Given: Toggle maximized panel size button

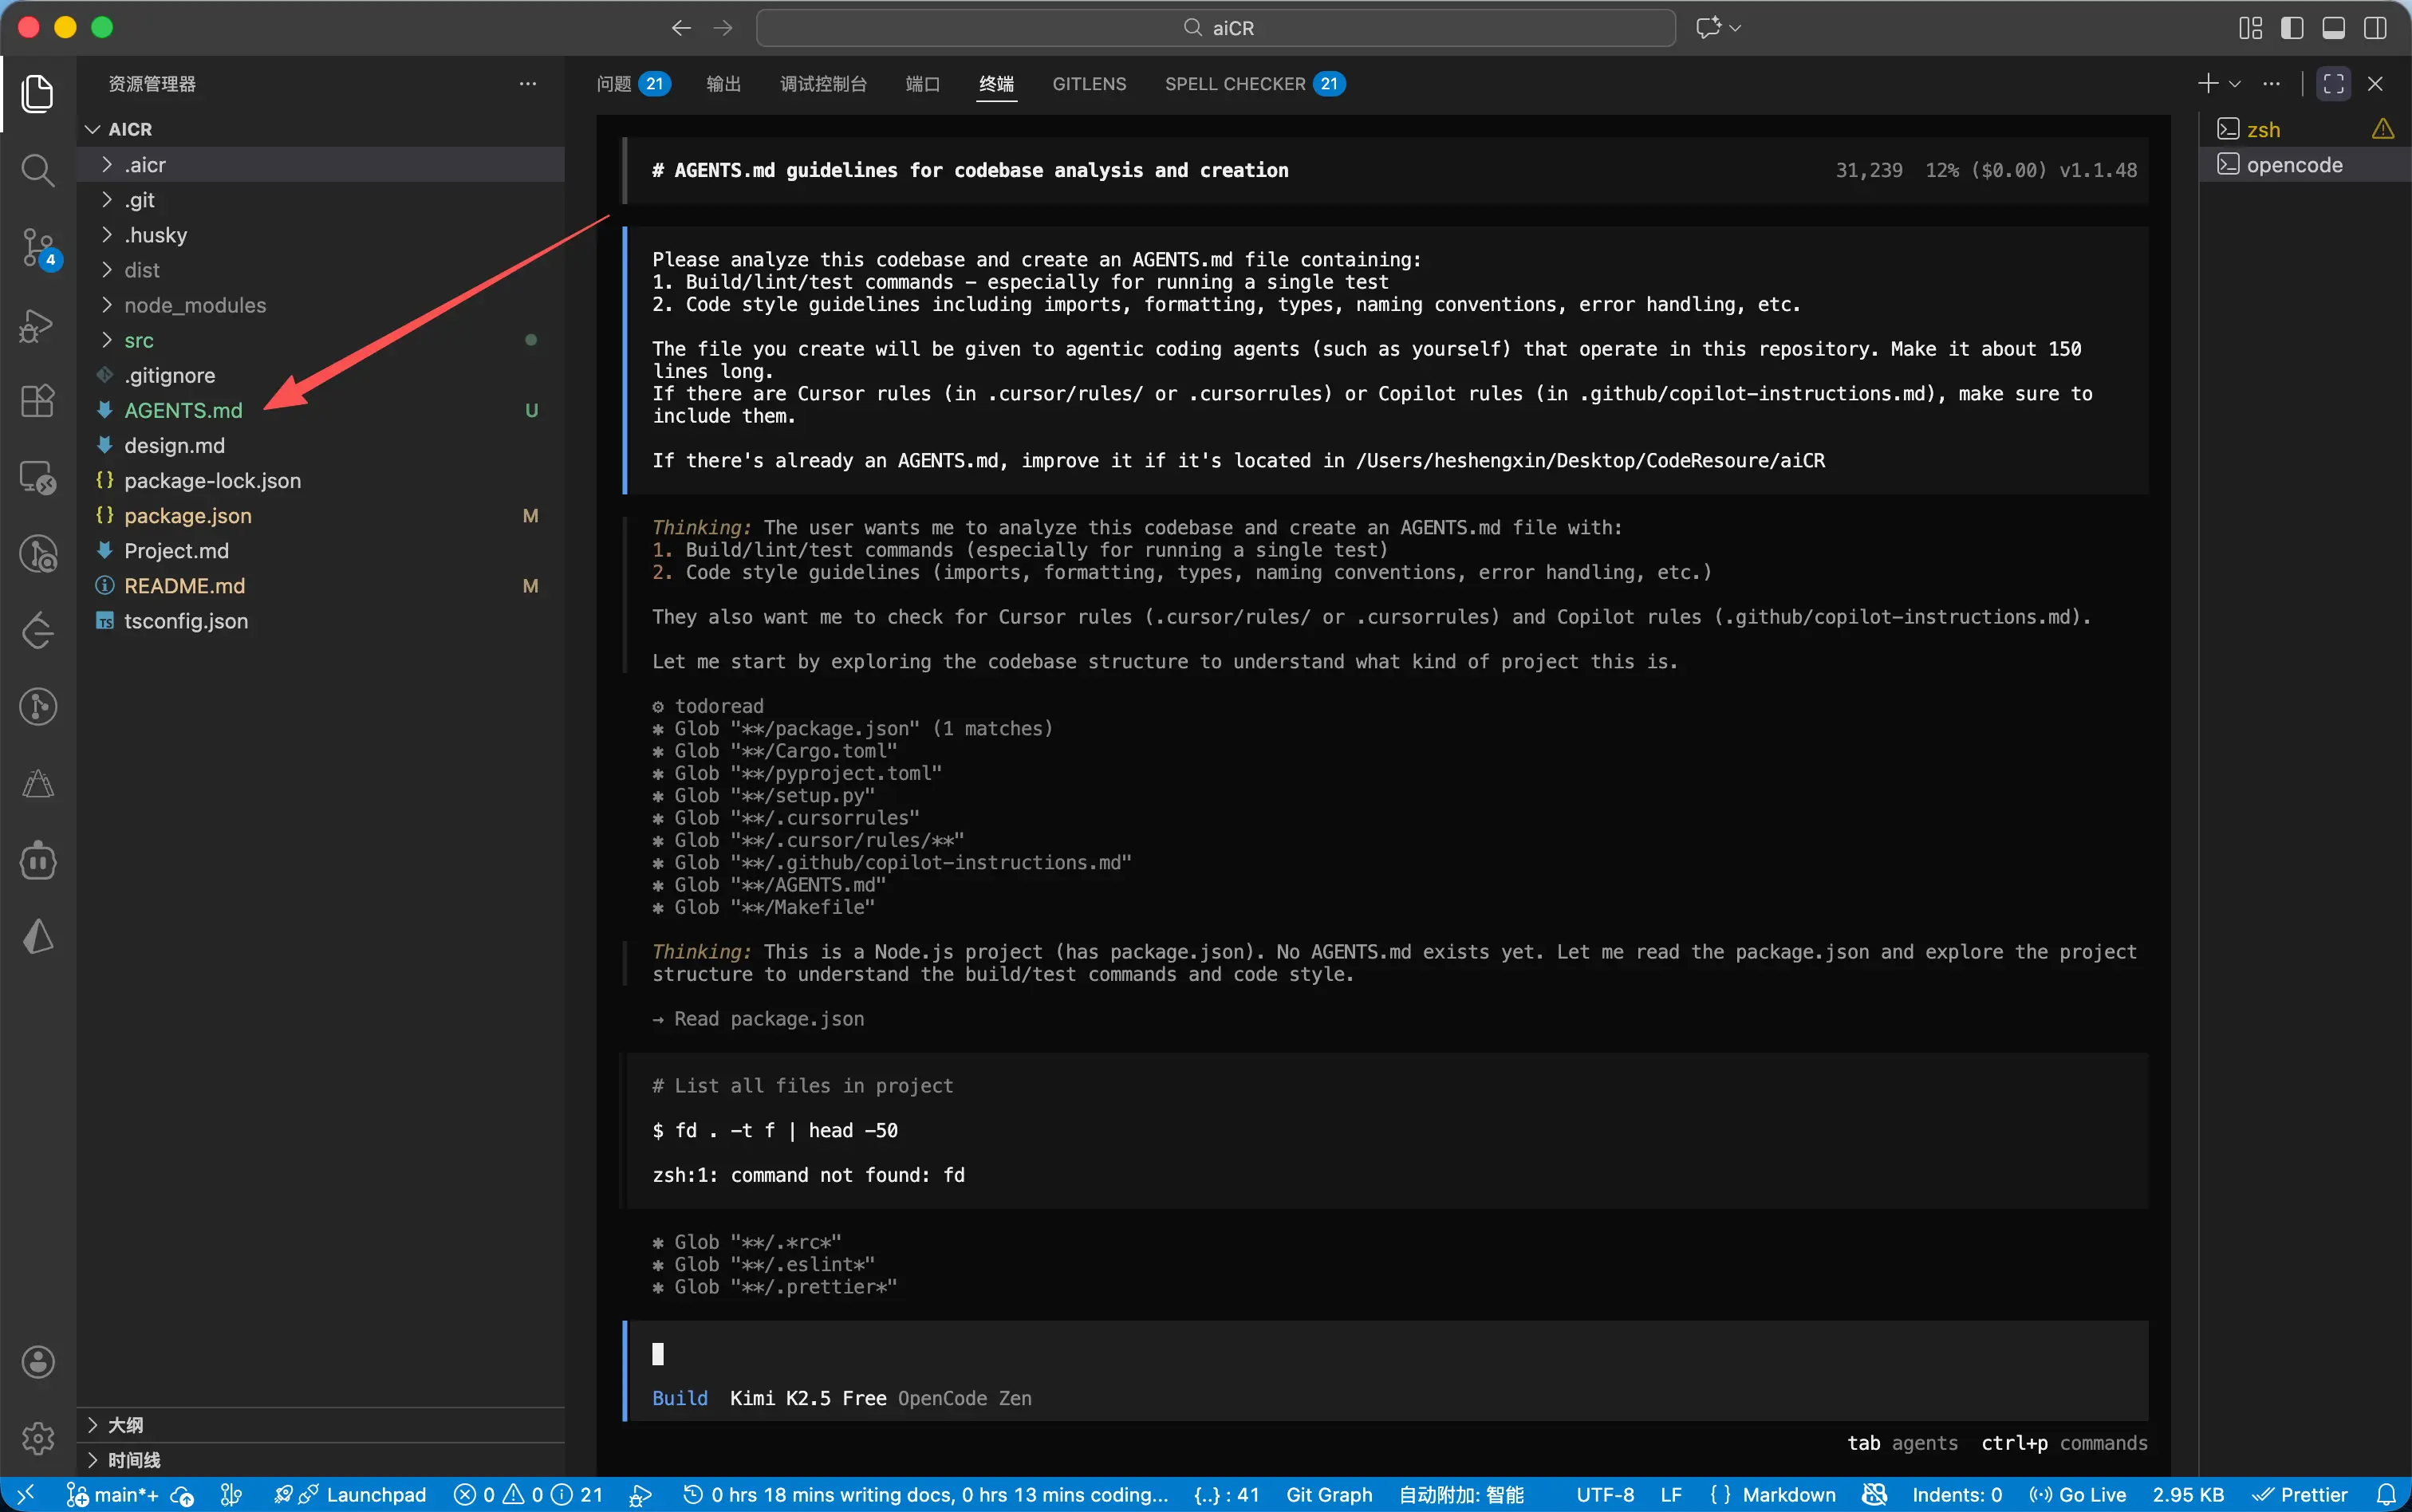Looking at the screenshot, I should point(2334,84).
